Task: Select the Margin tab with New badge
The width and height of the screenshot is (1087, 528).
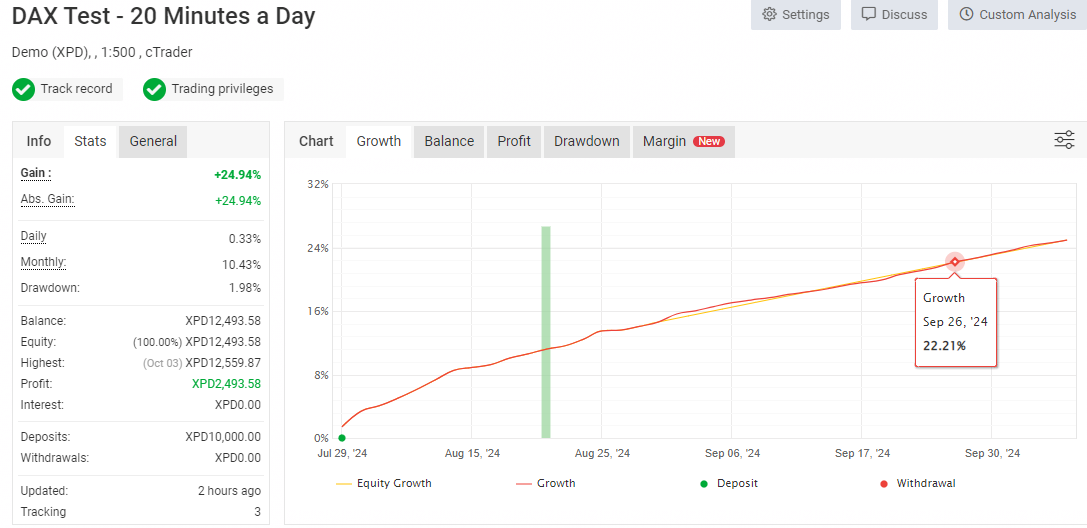Action: click(684, 141)
